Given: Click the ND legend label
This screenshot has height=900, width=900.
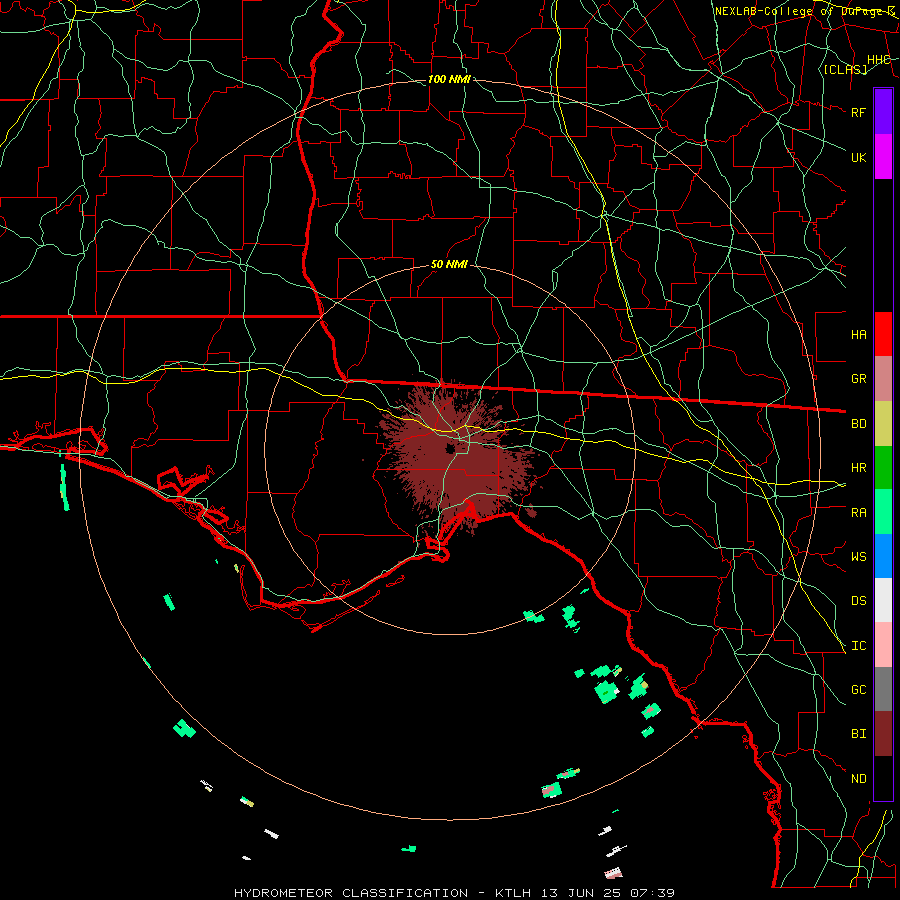Looking at the screenshot, I should 858,779.
